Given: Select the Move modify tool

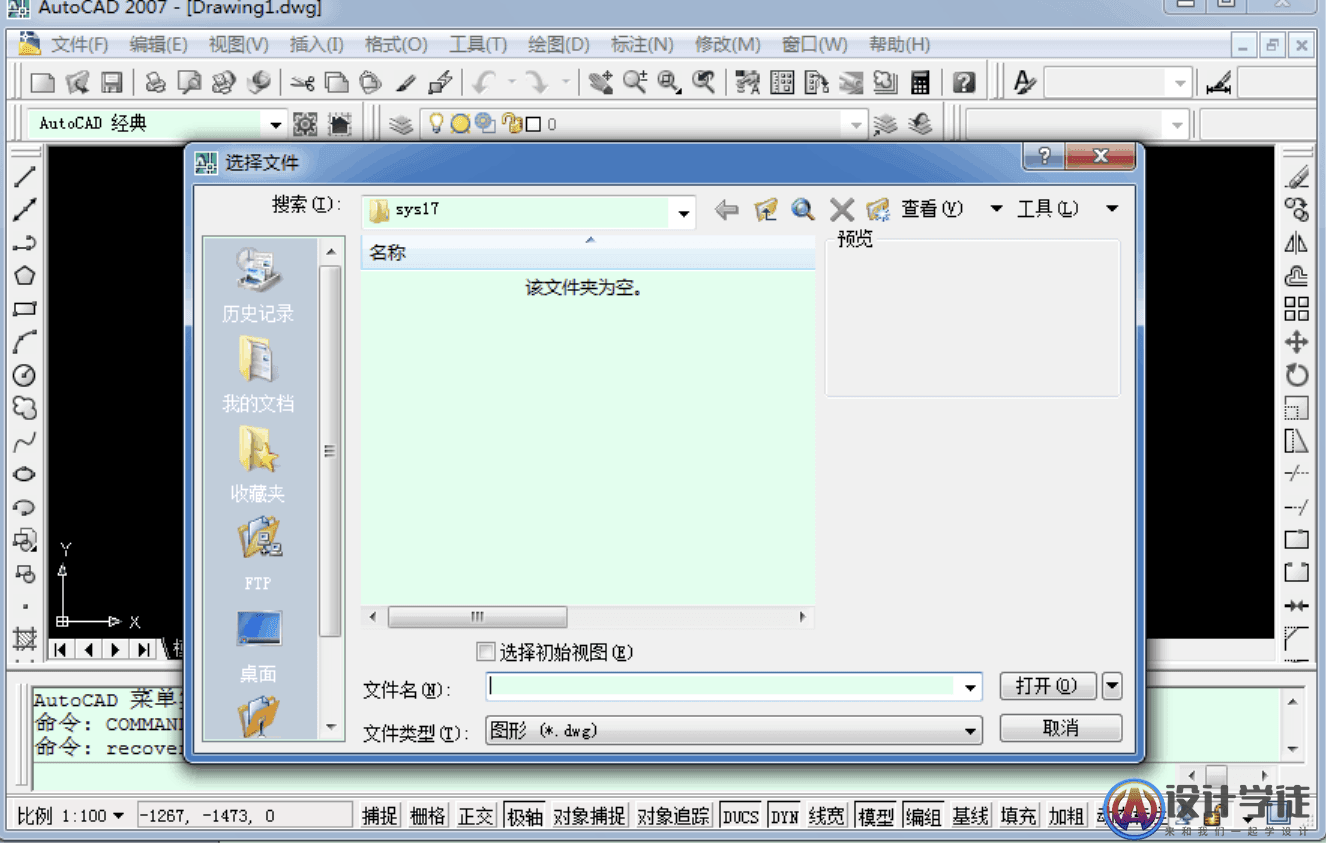Looking at the screenshot, I should tap(1296, 342).
